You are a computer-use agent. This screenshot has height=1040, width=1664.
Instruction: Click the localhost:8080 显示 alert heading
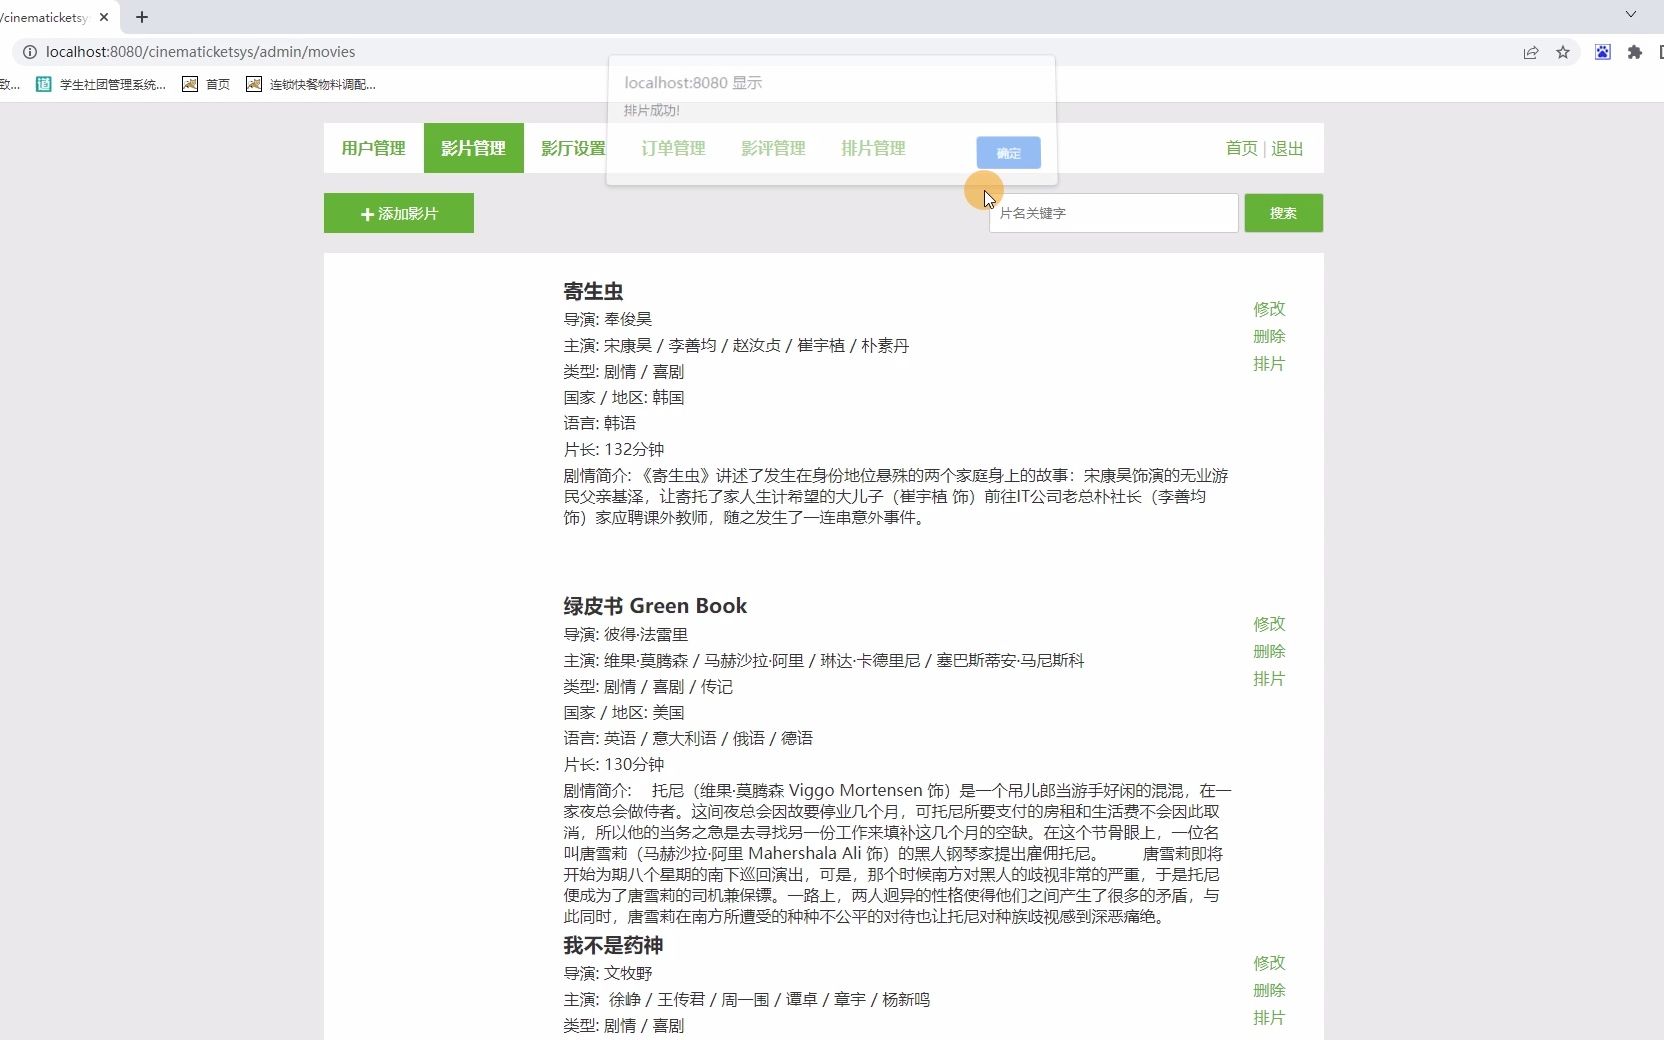[x=693, y=83]
